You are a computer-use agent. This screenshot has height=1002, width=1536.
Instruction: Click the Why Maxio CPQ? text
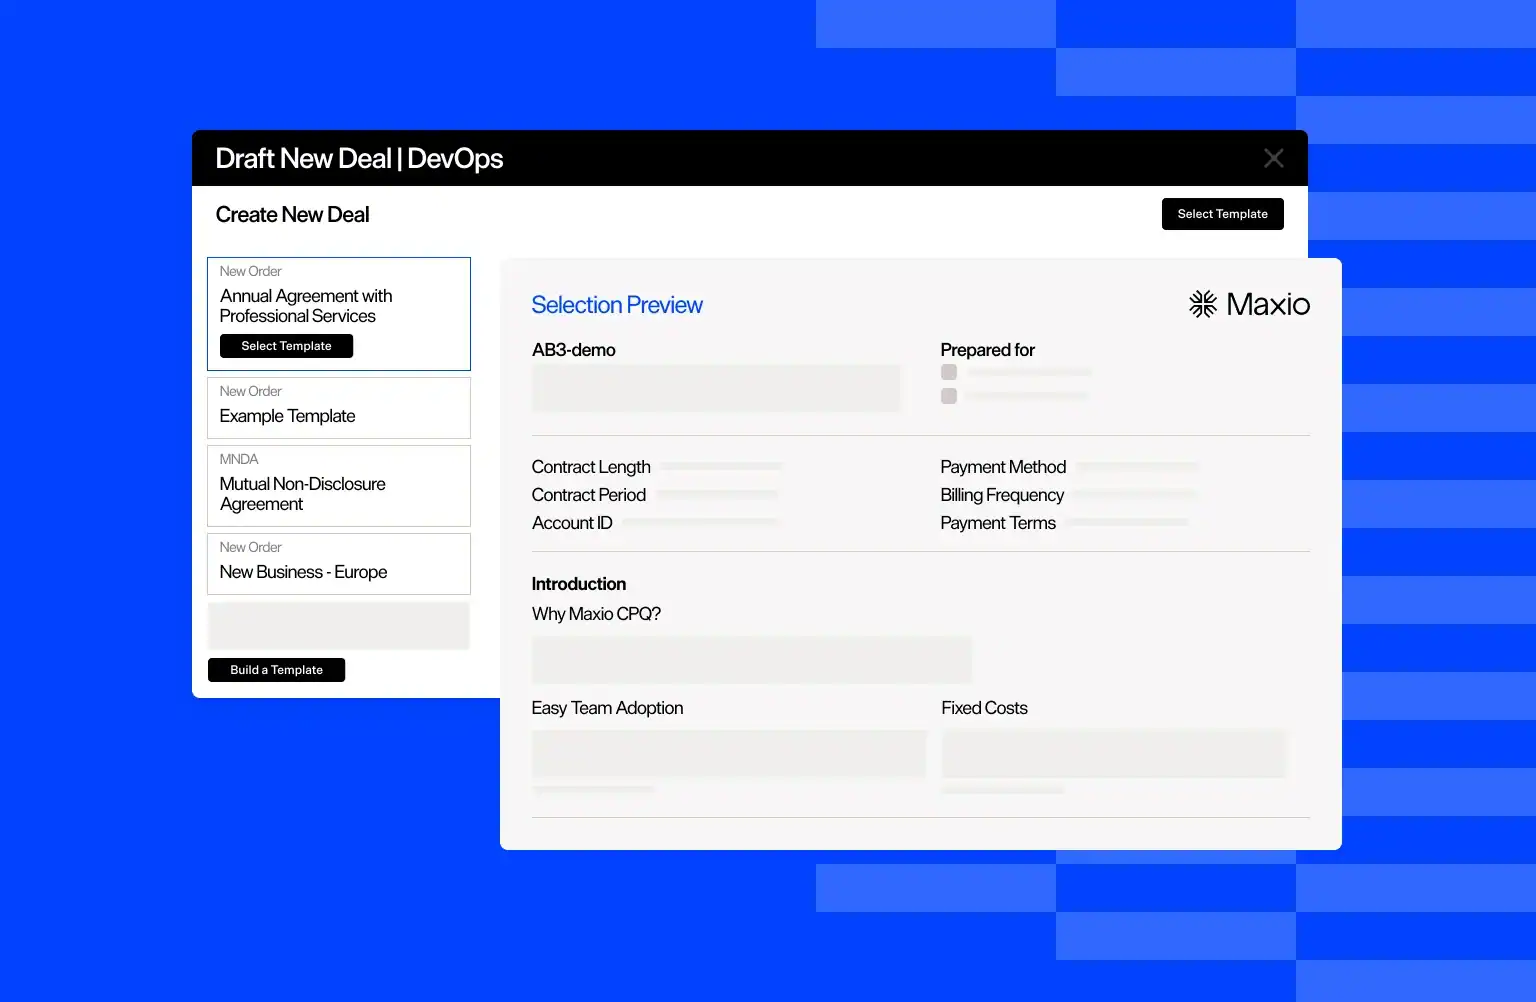tap(596, 614)
